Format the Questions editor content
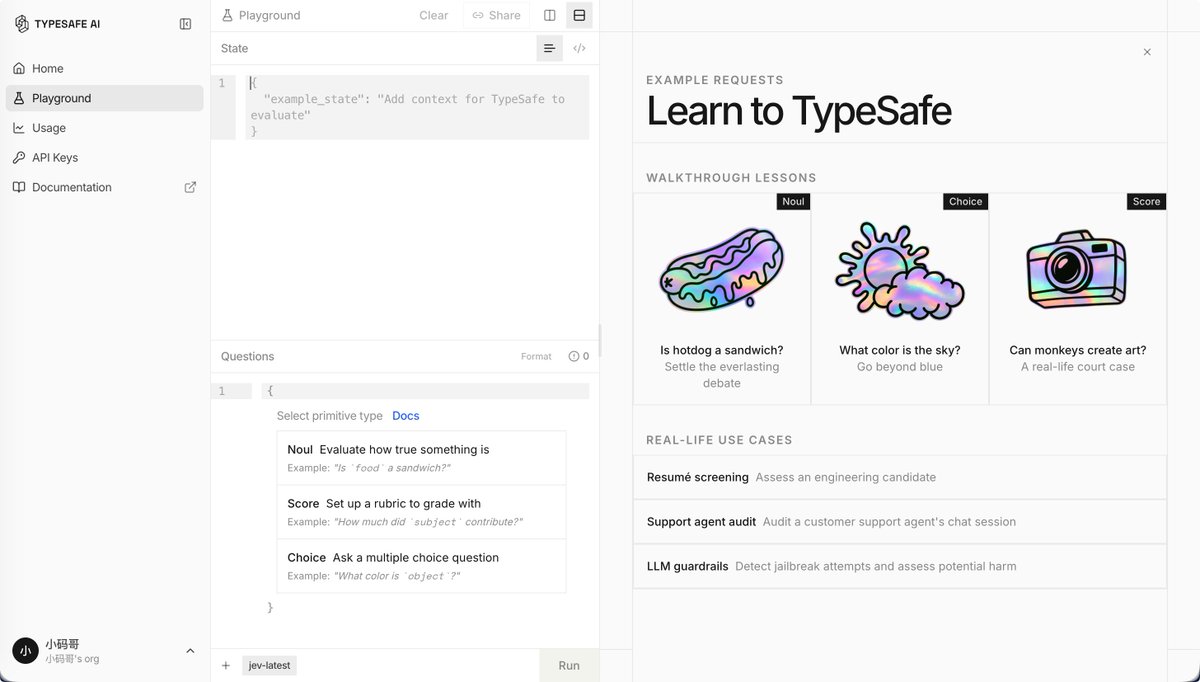This screenshot has width=1200, height=682. [x=536, y=356]
